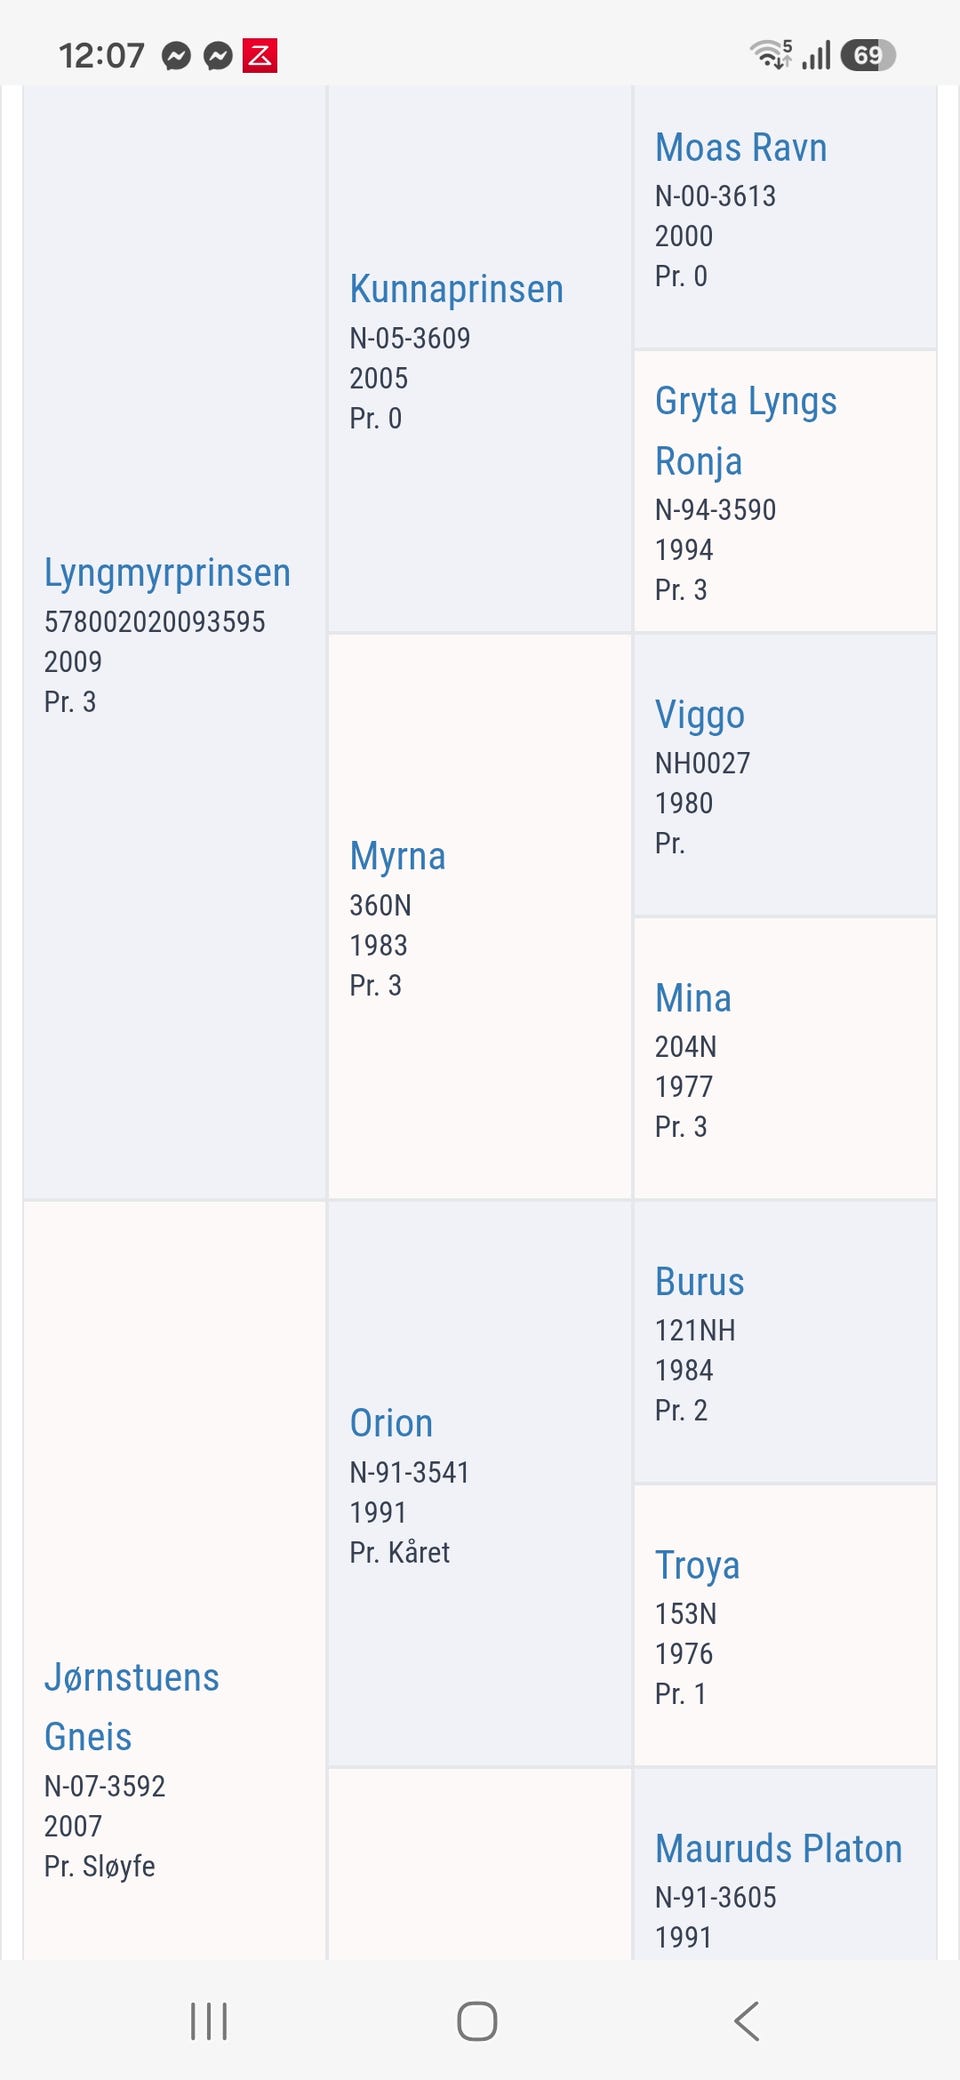Open the Burus stallion entry
Image resolution: width=960 pixels, height=2080 pixels.
[700, 1282]
